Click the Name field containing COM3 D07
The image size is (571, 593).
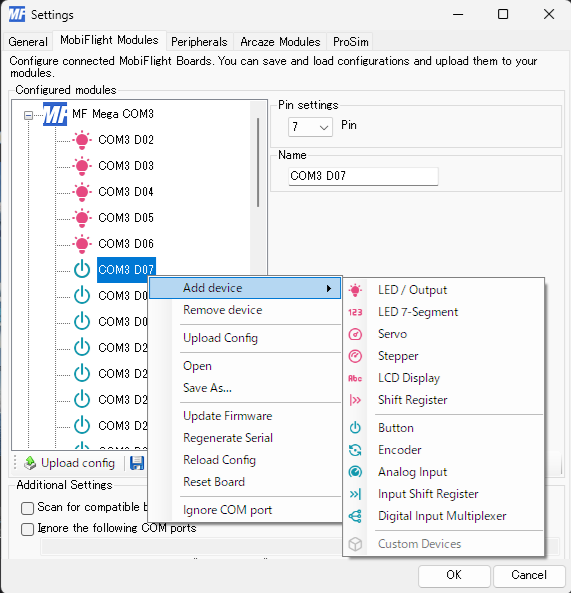tap(363, 176)
